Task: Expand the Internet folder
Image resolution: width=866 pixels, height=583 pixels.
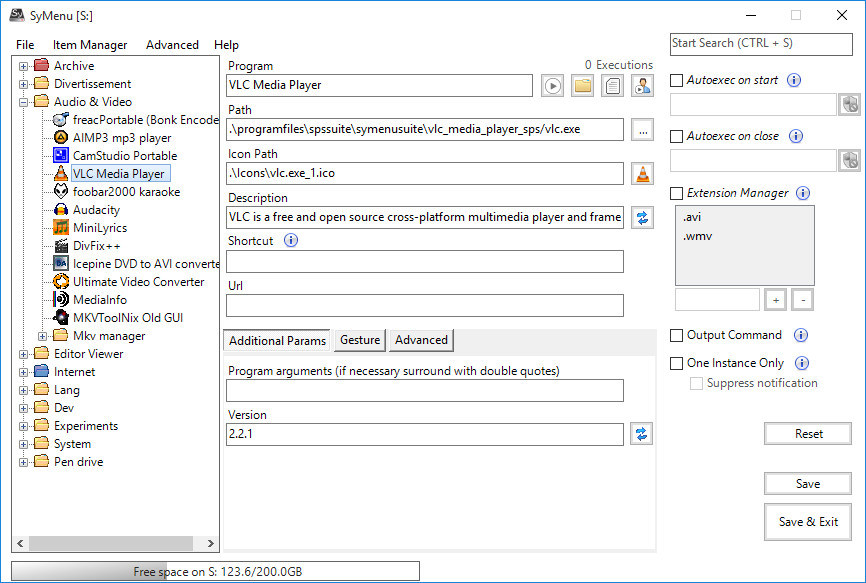Action: pos(23,372)
